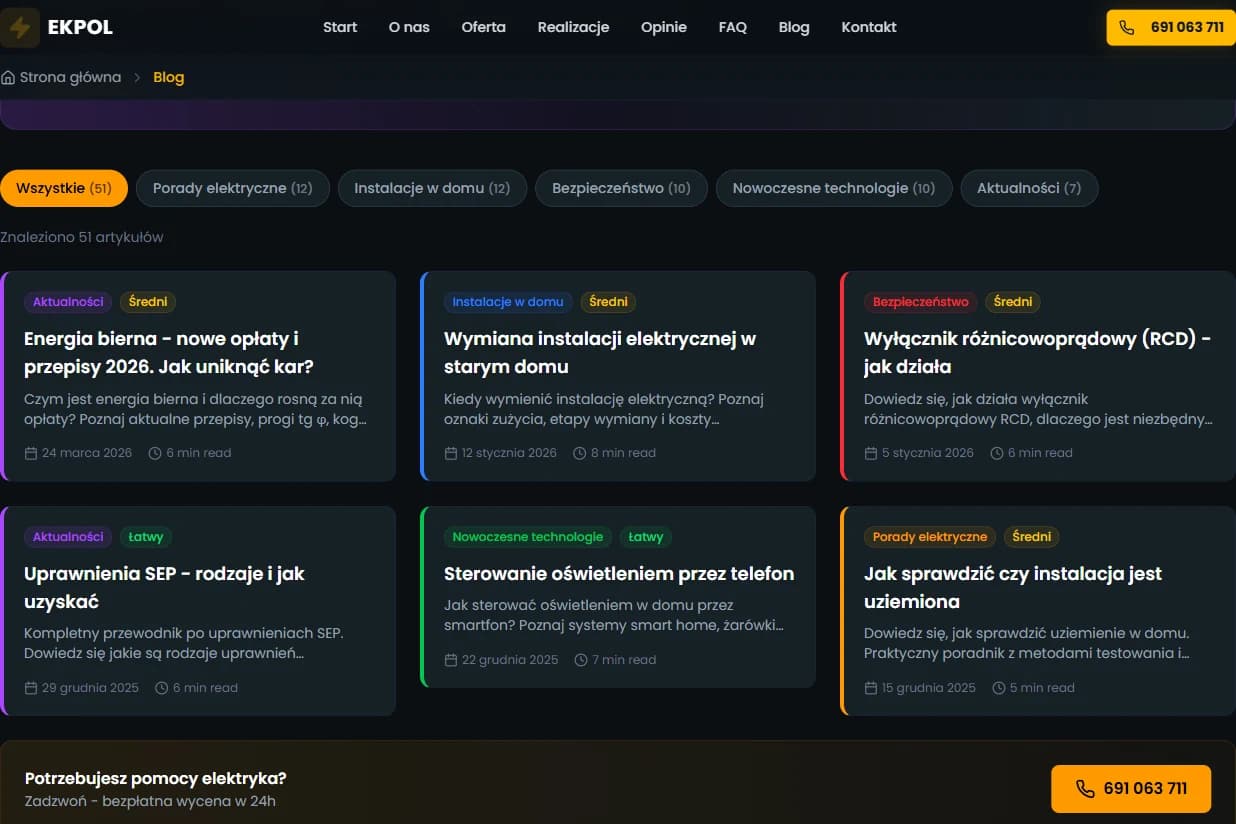Click the orange Porady elektryczne card tag
The width and height of the screenshot is (1236, 824).
[x=930, y=537]
